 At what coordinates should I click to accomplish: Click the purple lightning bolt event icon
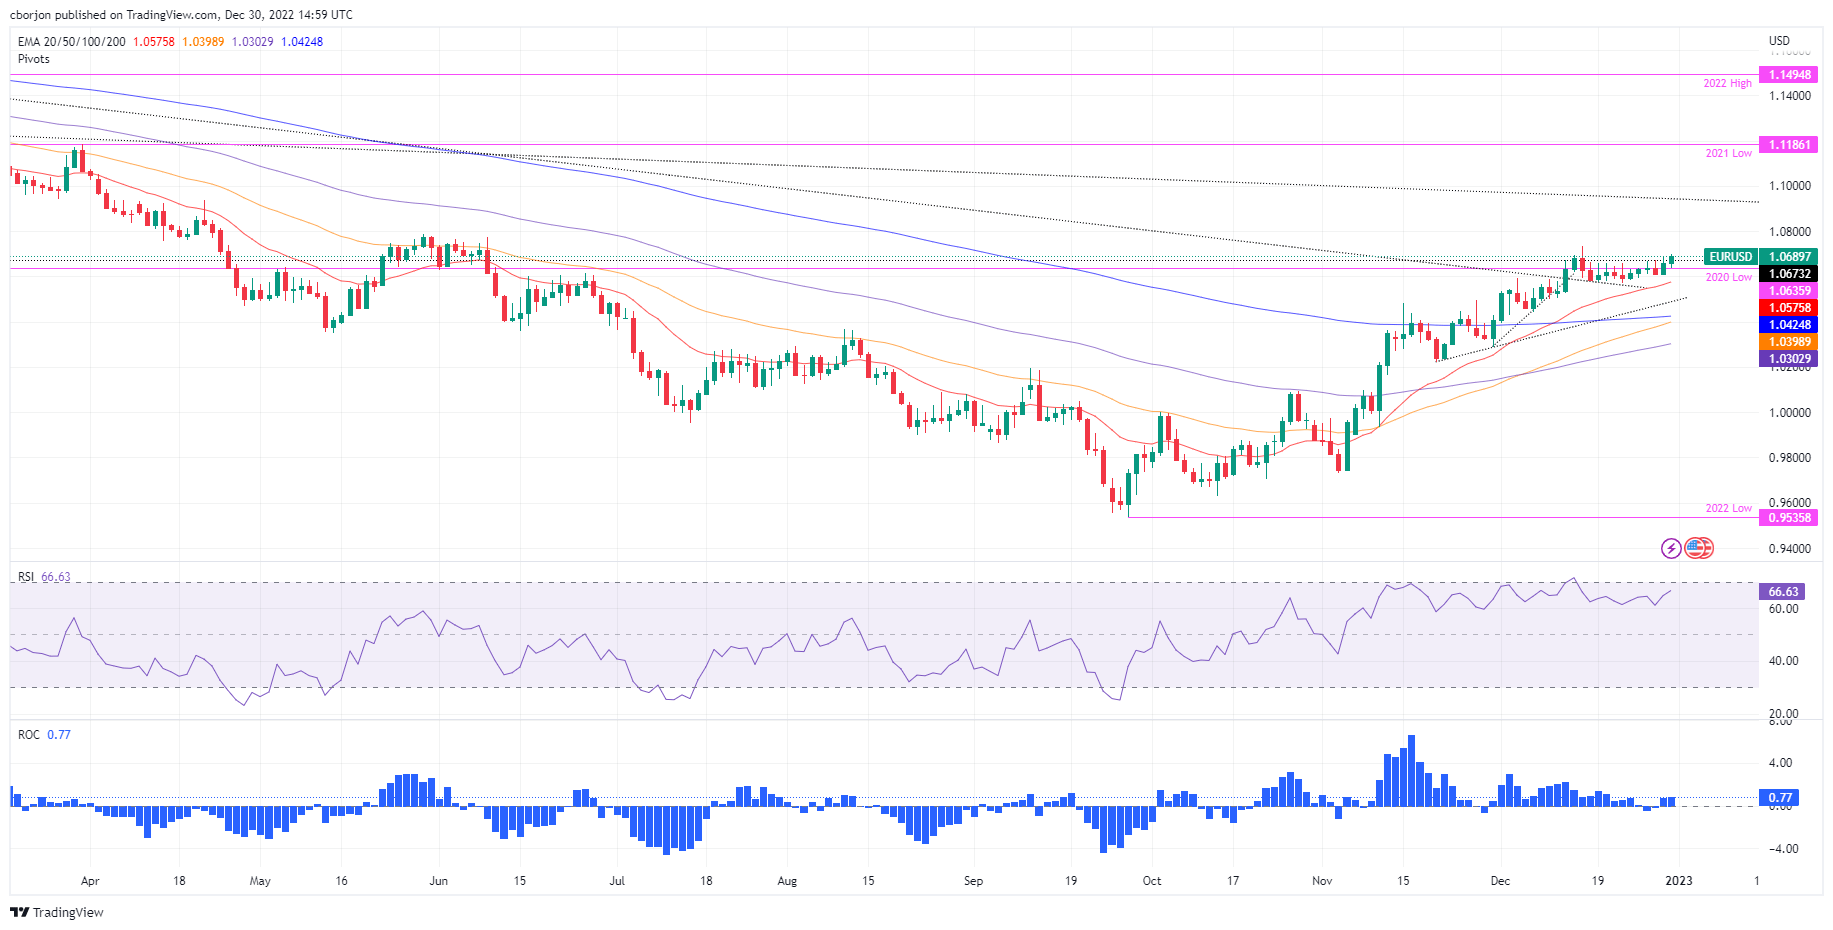tap(1671, 548)
